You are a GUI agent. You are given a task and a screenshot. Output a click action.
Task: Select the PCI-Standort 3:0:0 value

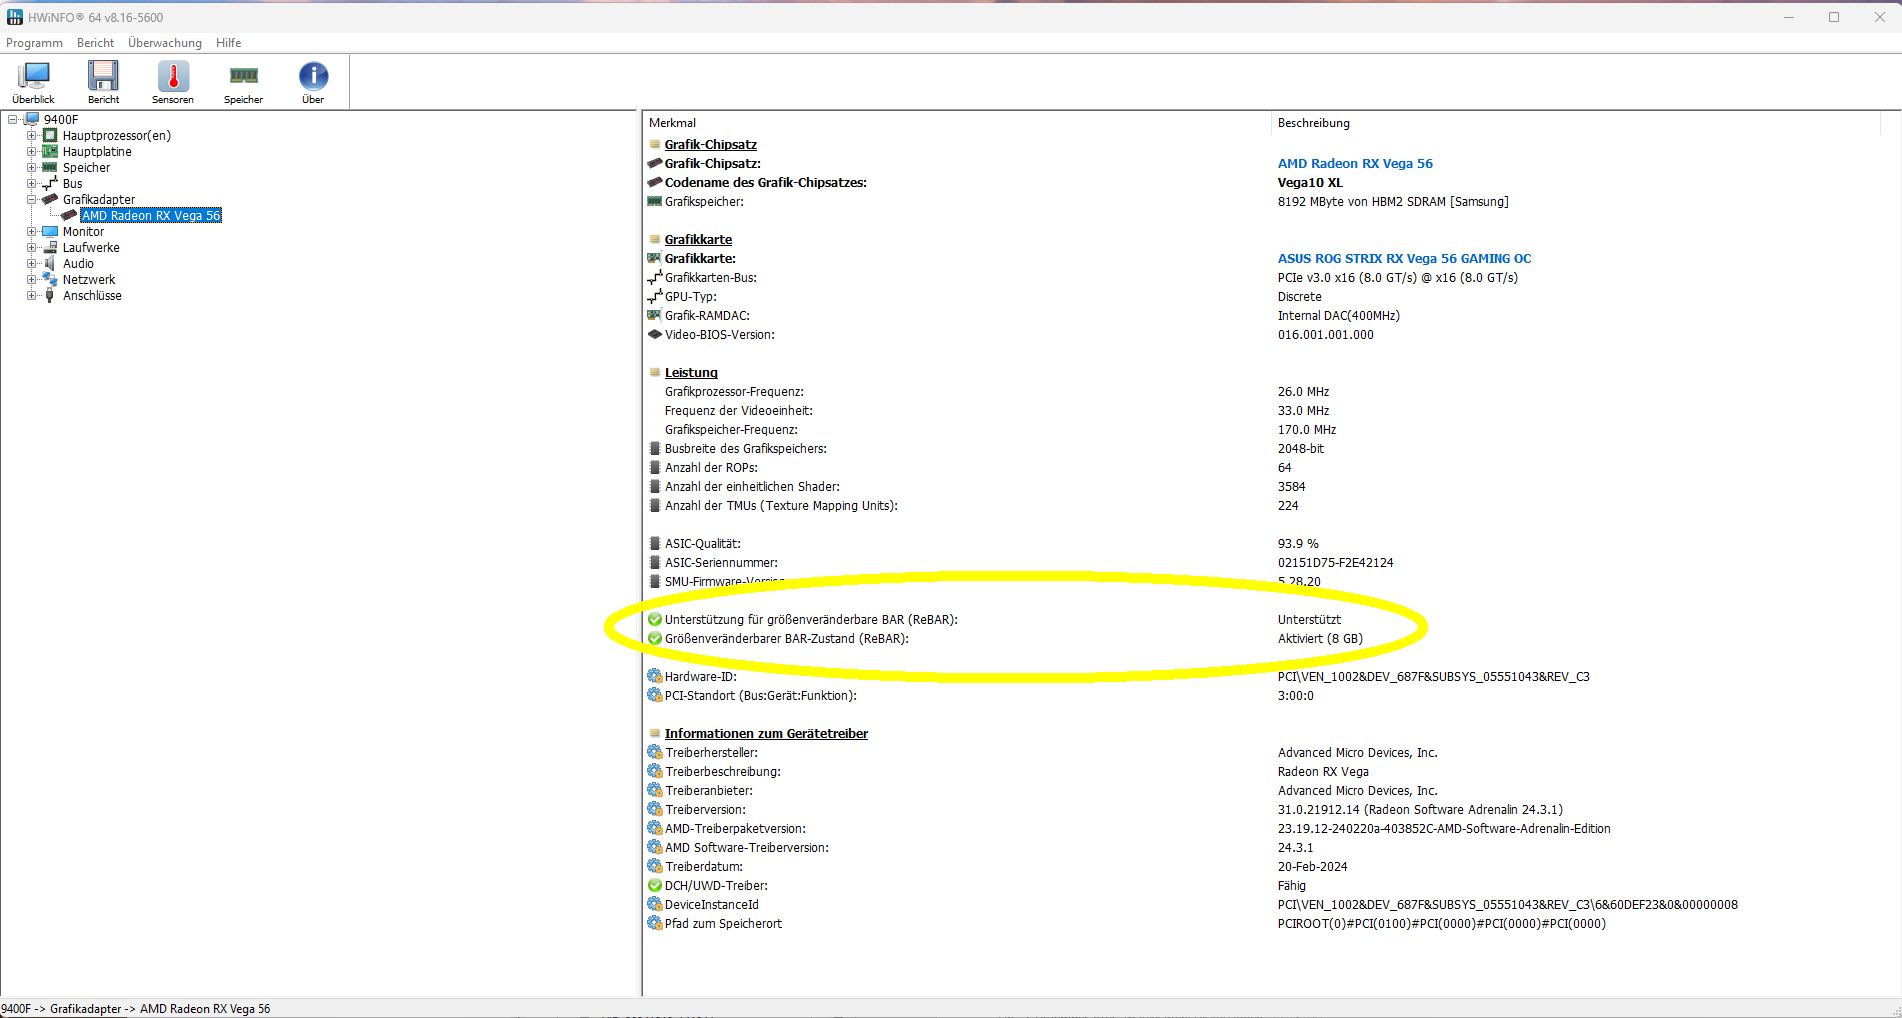point(1295,696)
